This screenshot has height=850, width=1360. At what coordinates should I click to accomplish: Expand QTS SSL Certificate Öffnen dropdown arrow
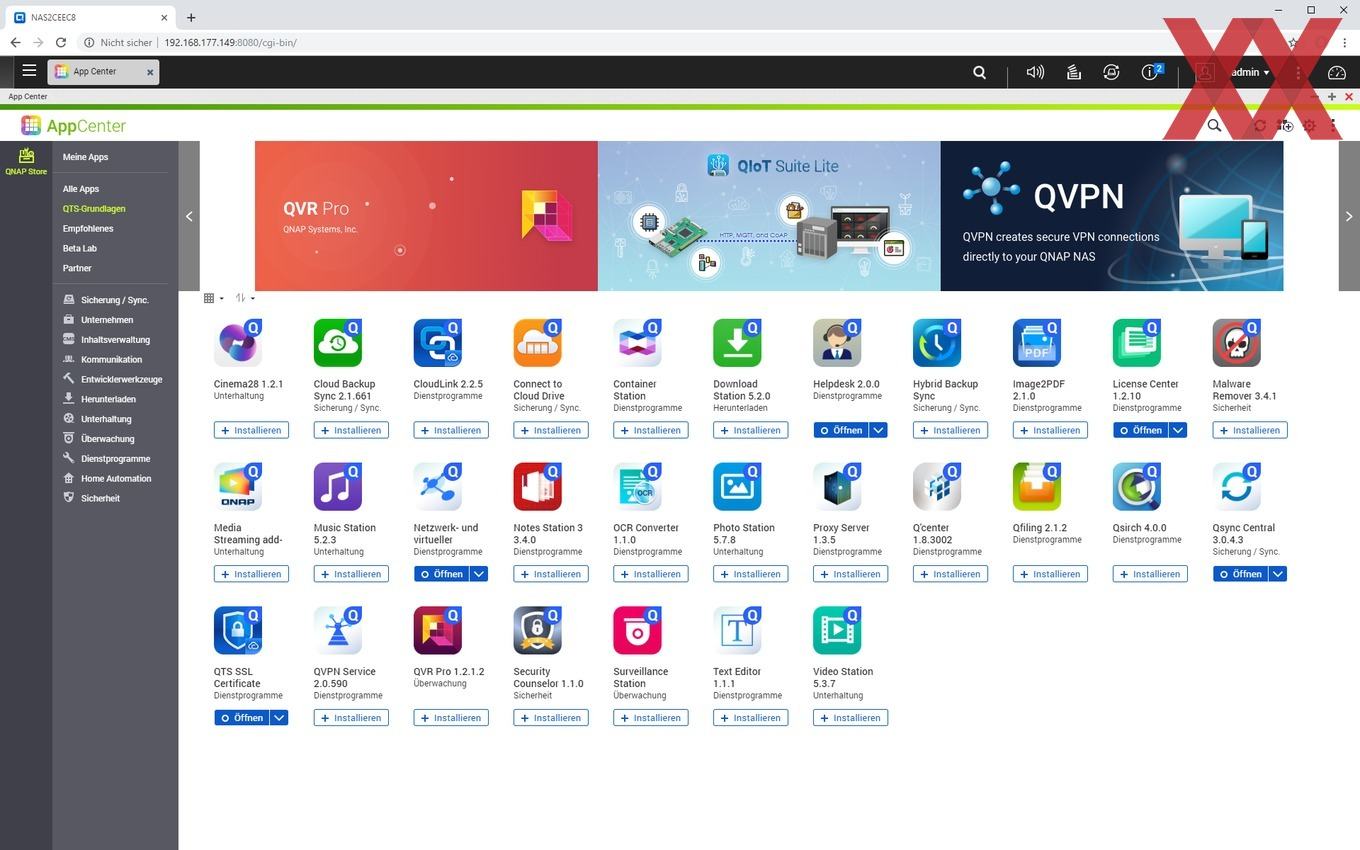point(279,718)
